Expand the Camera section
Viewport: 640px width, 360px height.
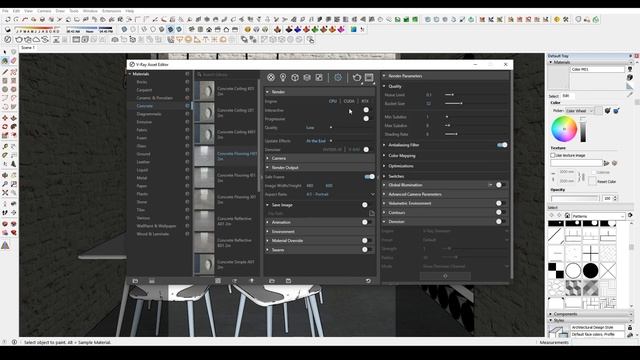tap(268, 158)
